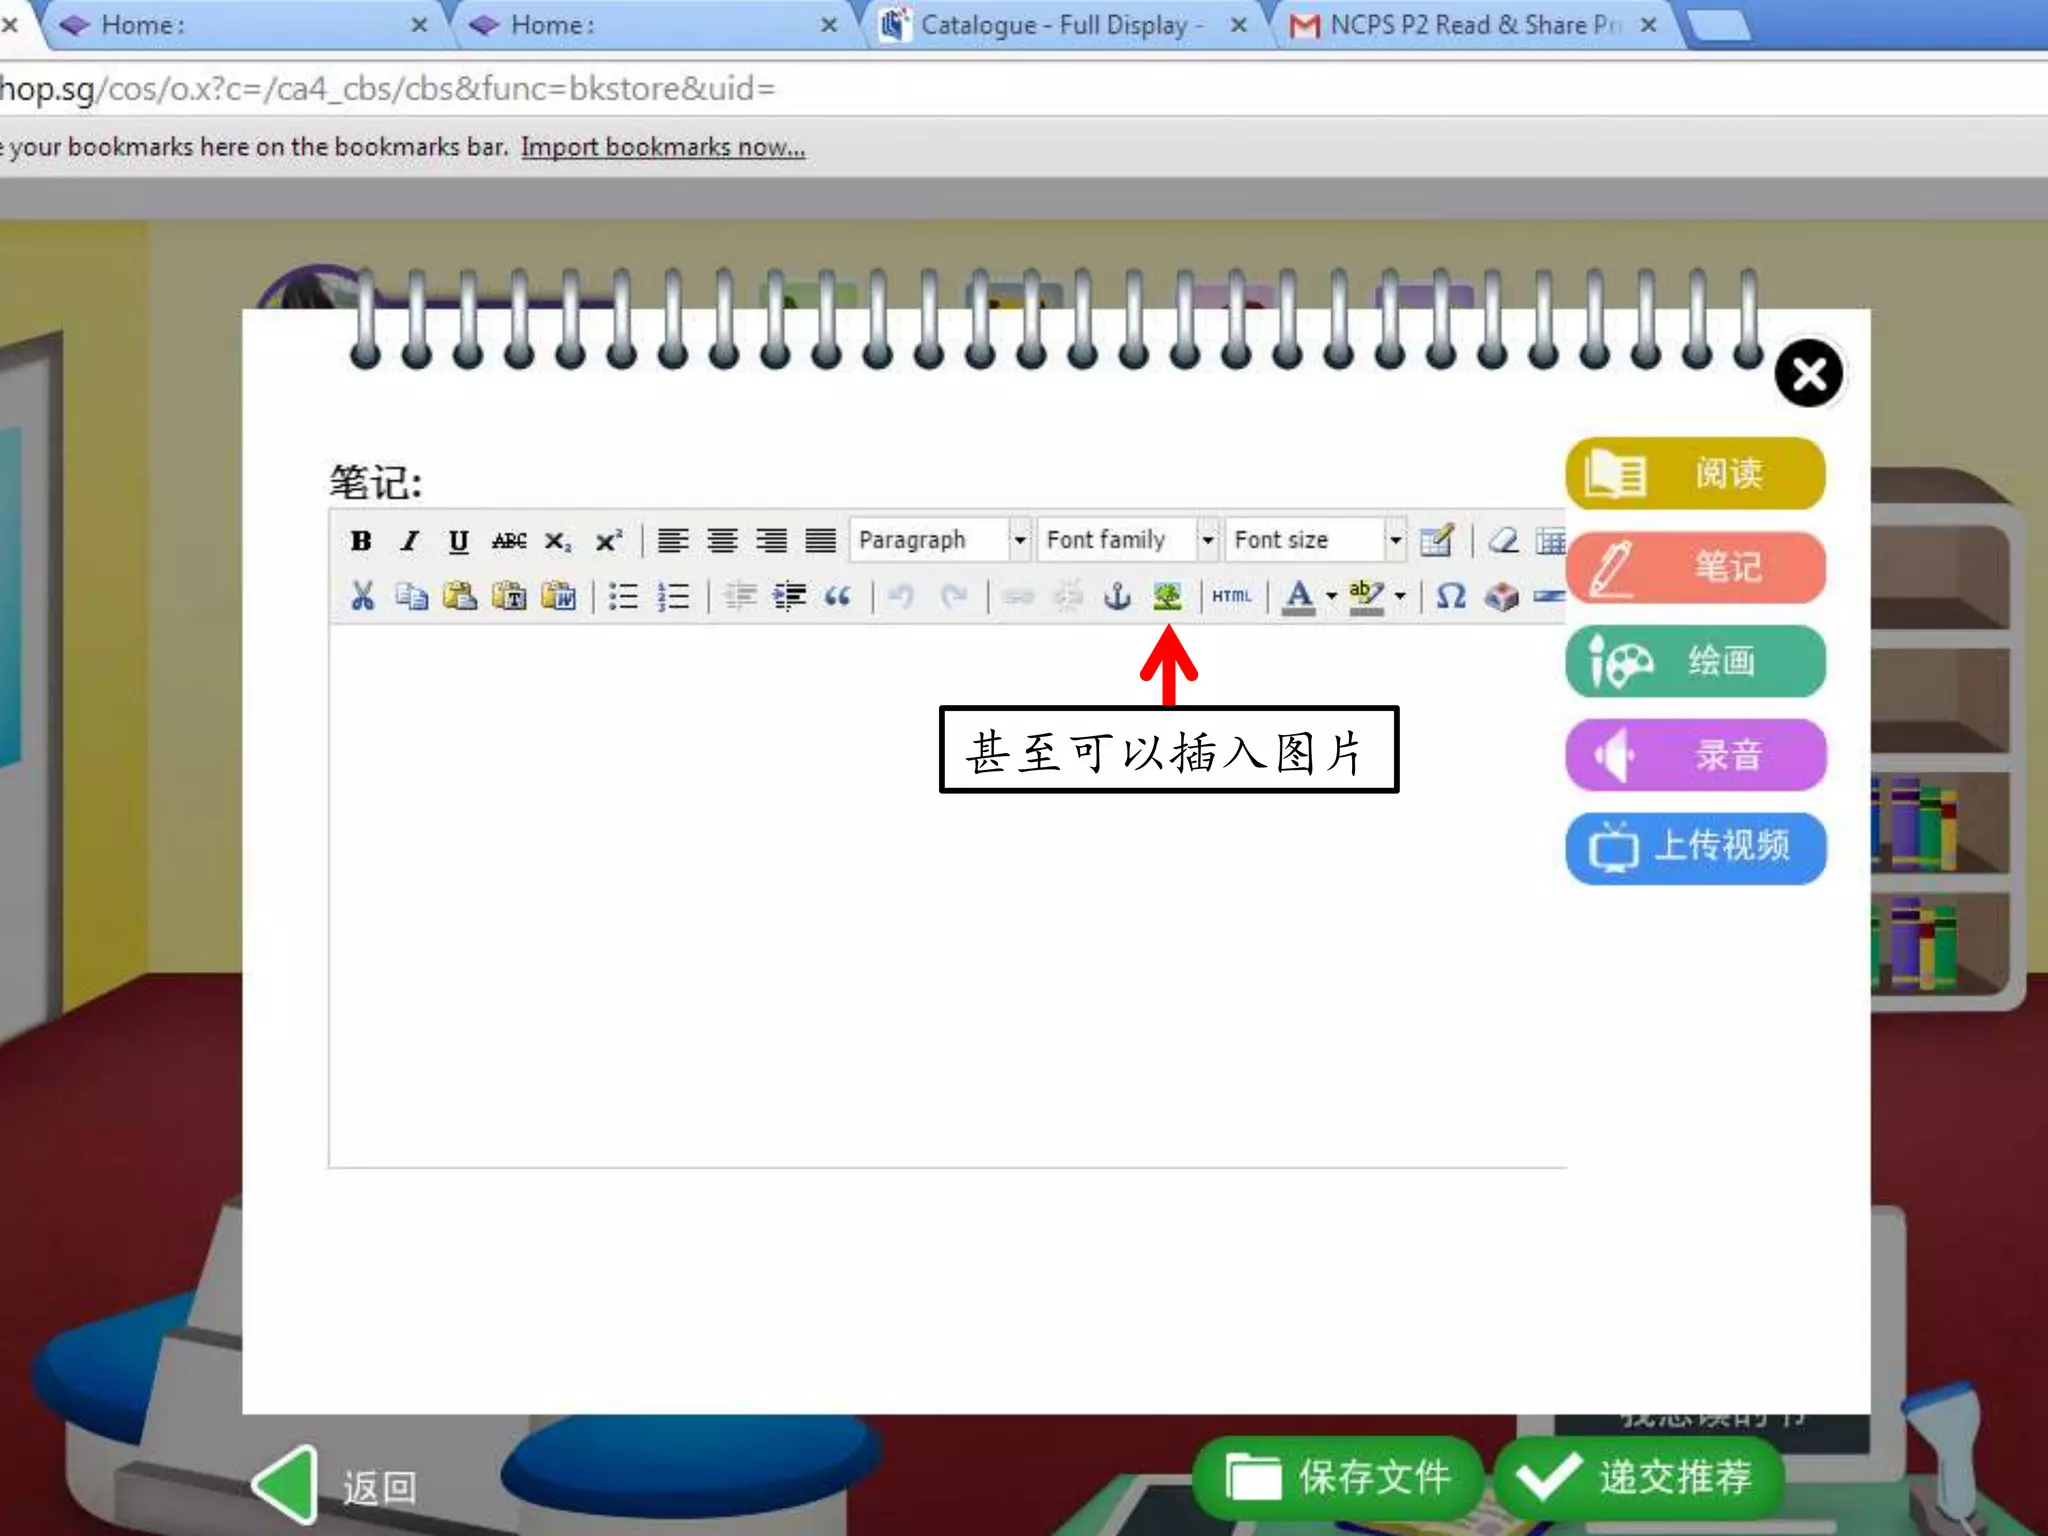Open the 绘画 drawing section
The image size is (2048, 1536).
1695,661
